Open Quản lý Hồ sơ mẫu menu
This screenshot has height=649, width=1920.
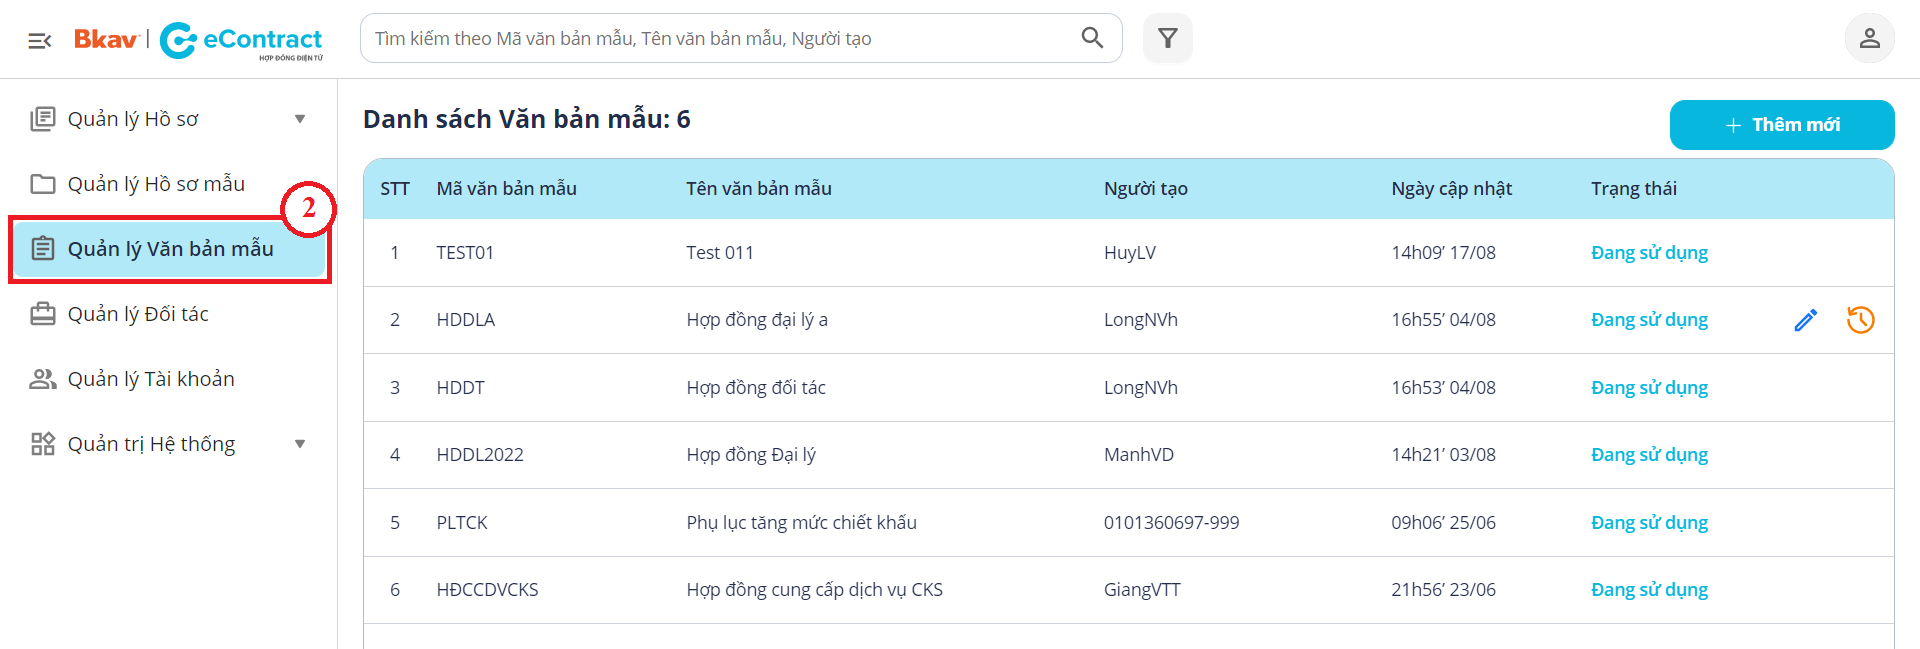156,184
